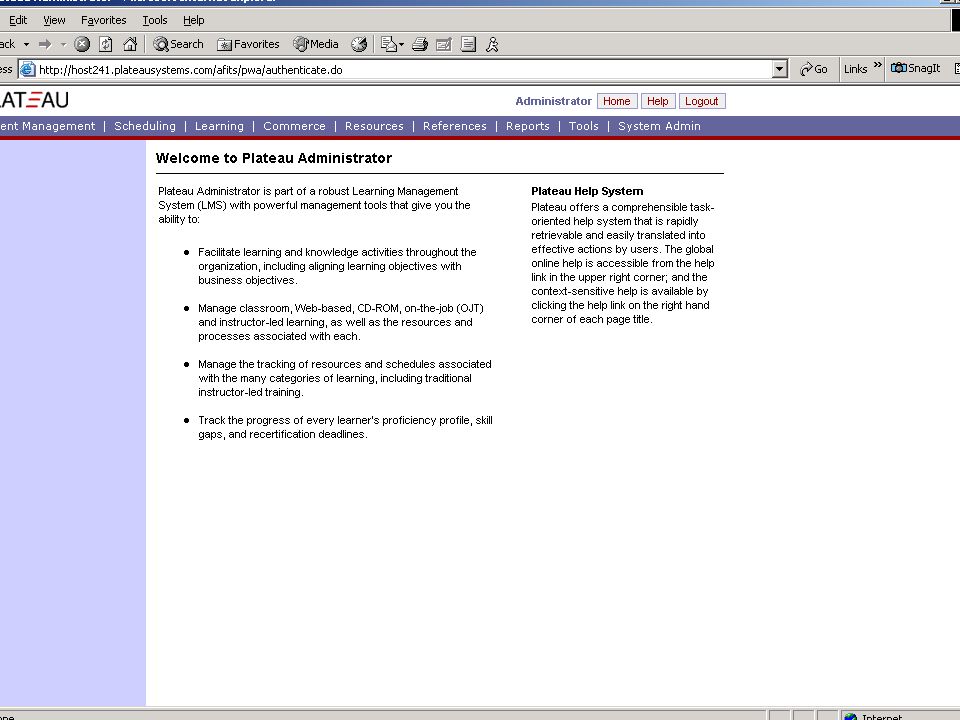Open the Discuss toolbar icon
Image resolution: width=960 pixels, height=720 pixels.
tap(468, 44)
